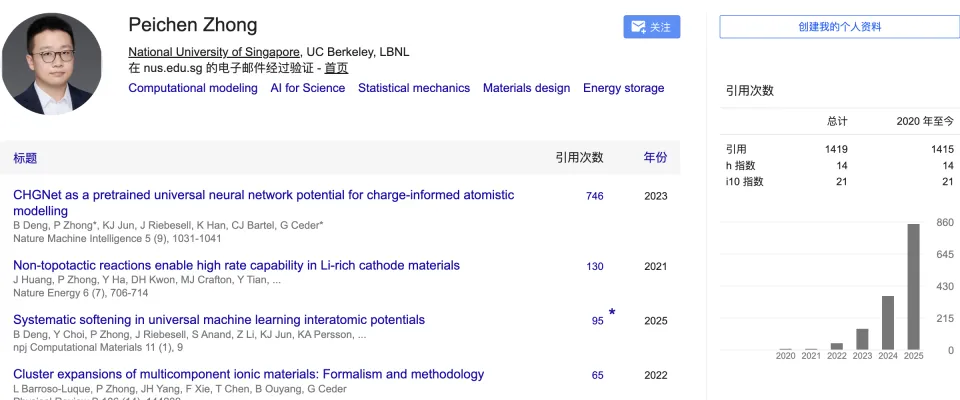Sort publications by 标题 column header
The height and width of the screenshot is (400, 960).
pos(25,158)
